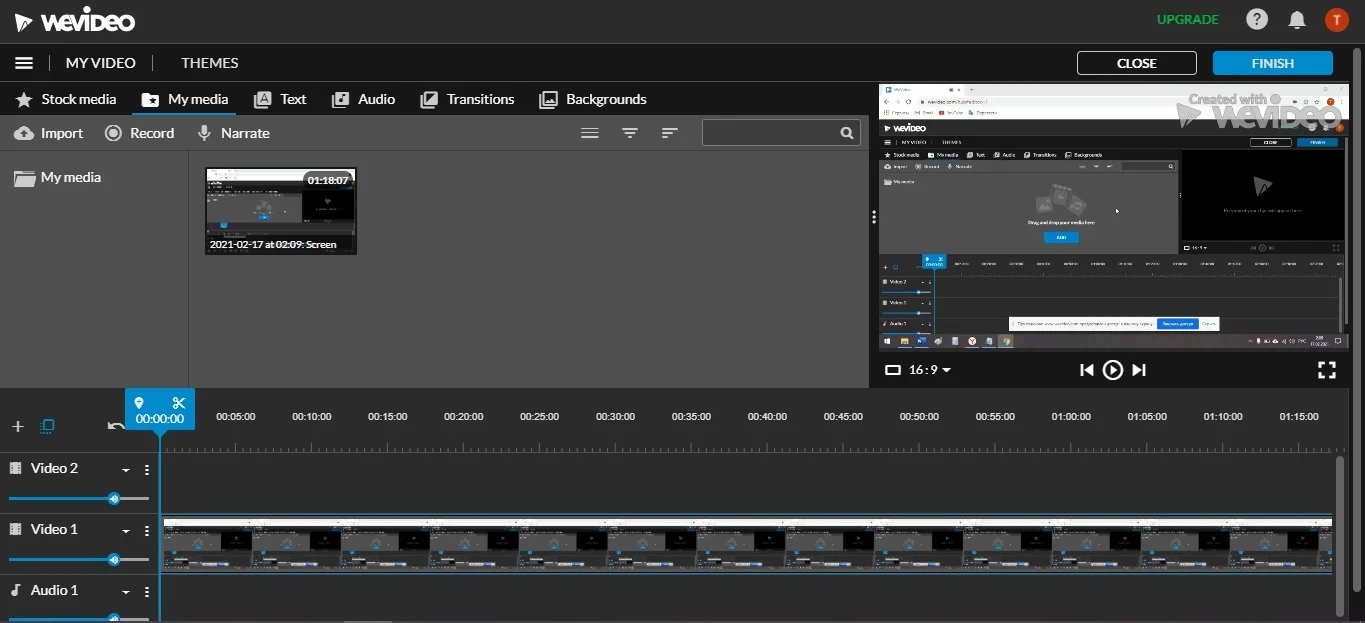
Task: Play the preview video
Action: click(x=1113, y=370)
